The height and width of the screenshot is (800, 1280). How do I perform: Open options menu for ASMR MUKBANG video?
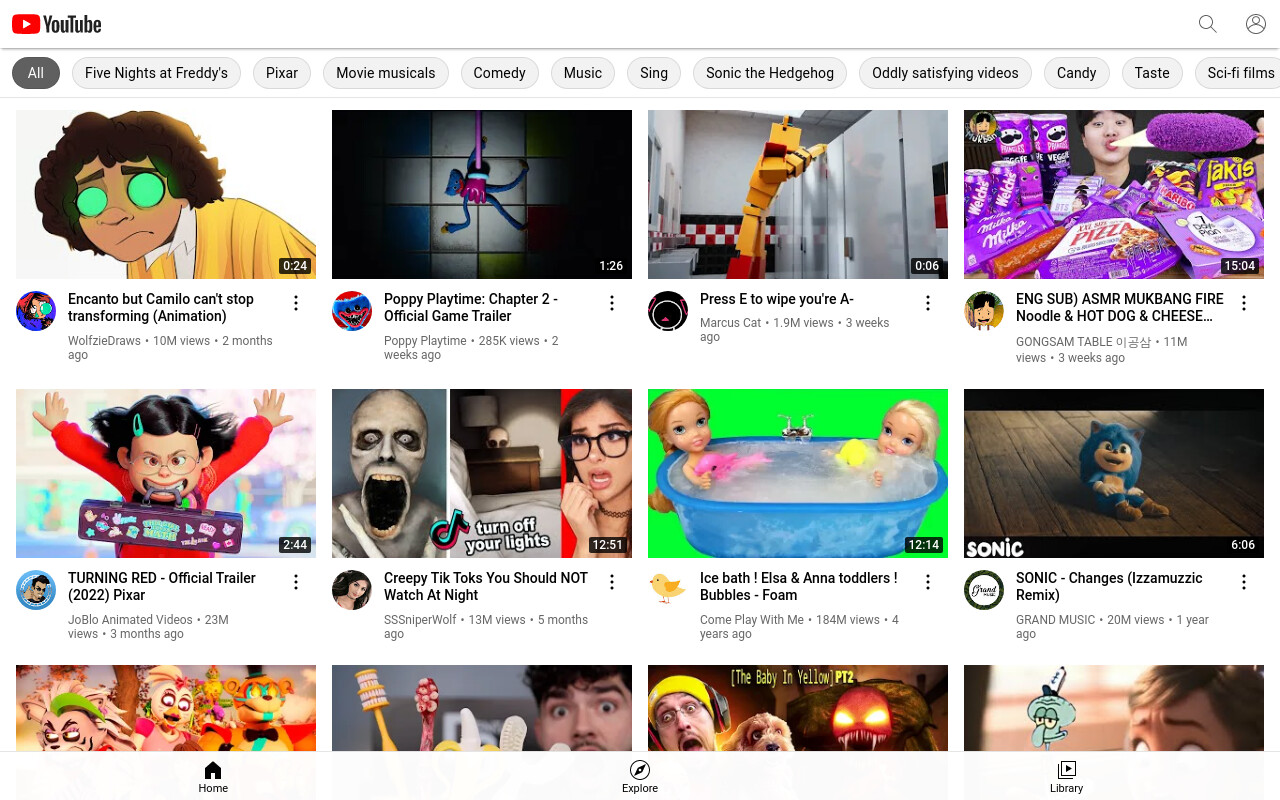1244,303
